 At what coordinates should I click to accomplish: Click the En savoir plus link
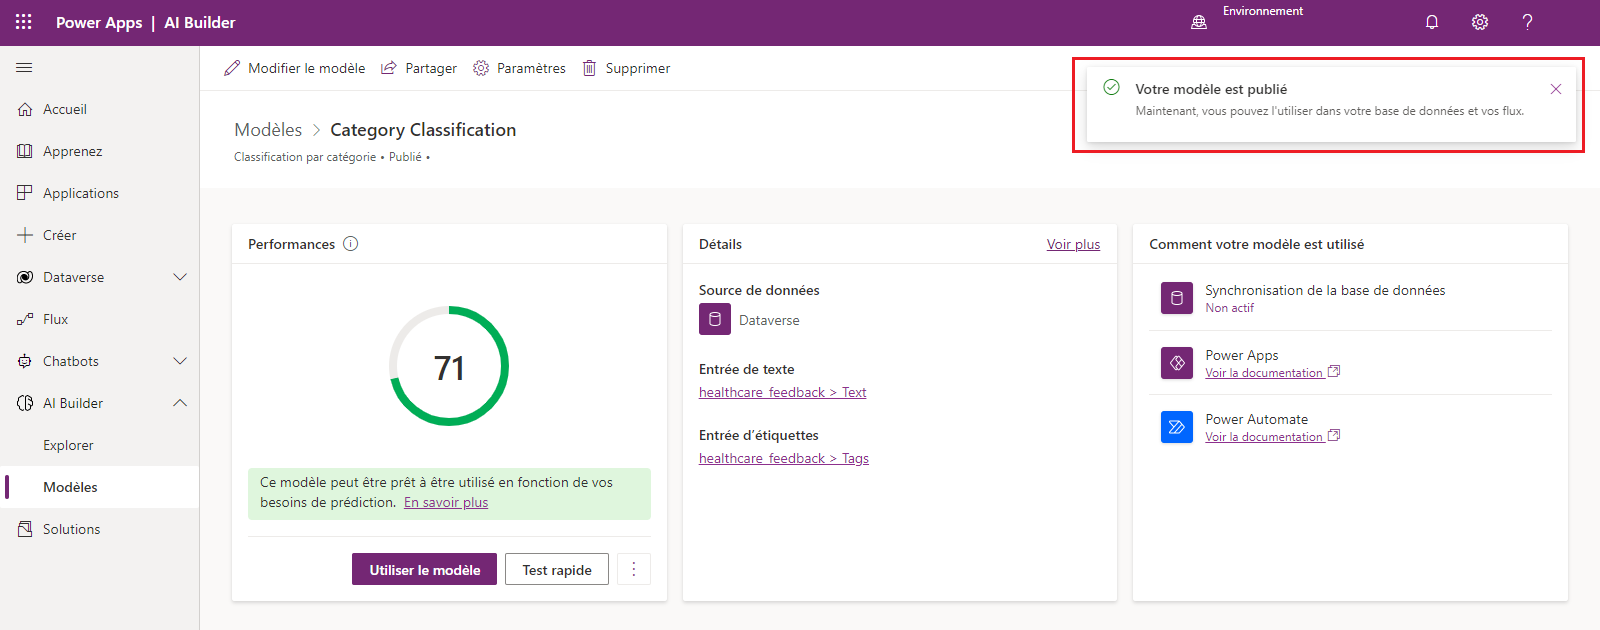(x=446, y=502)
